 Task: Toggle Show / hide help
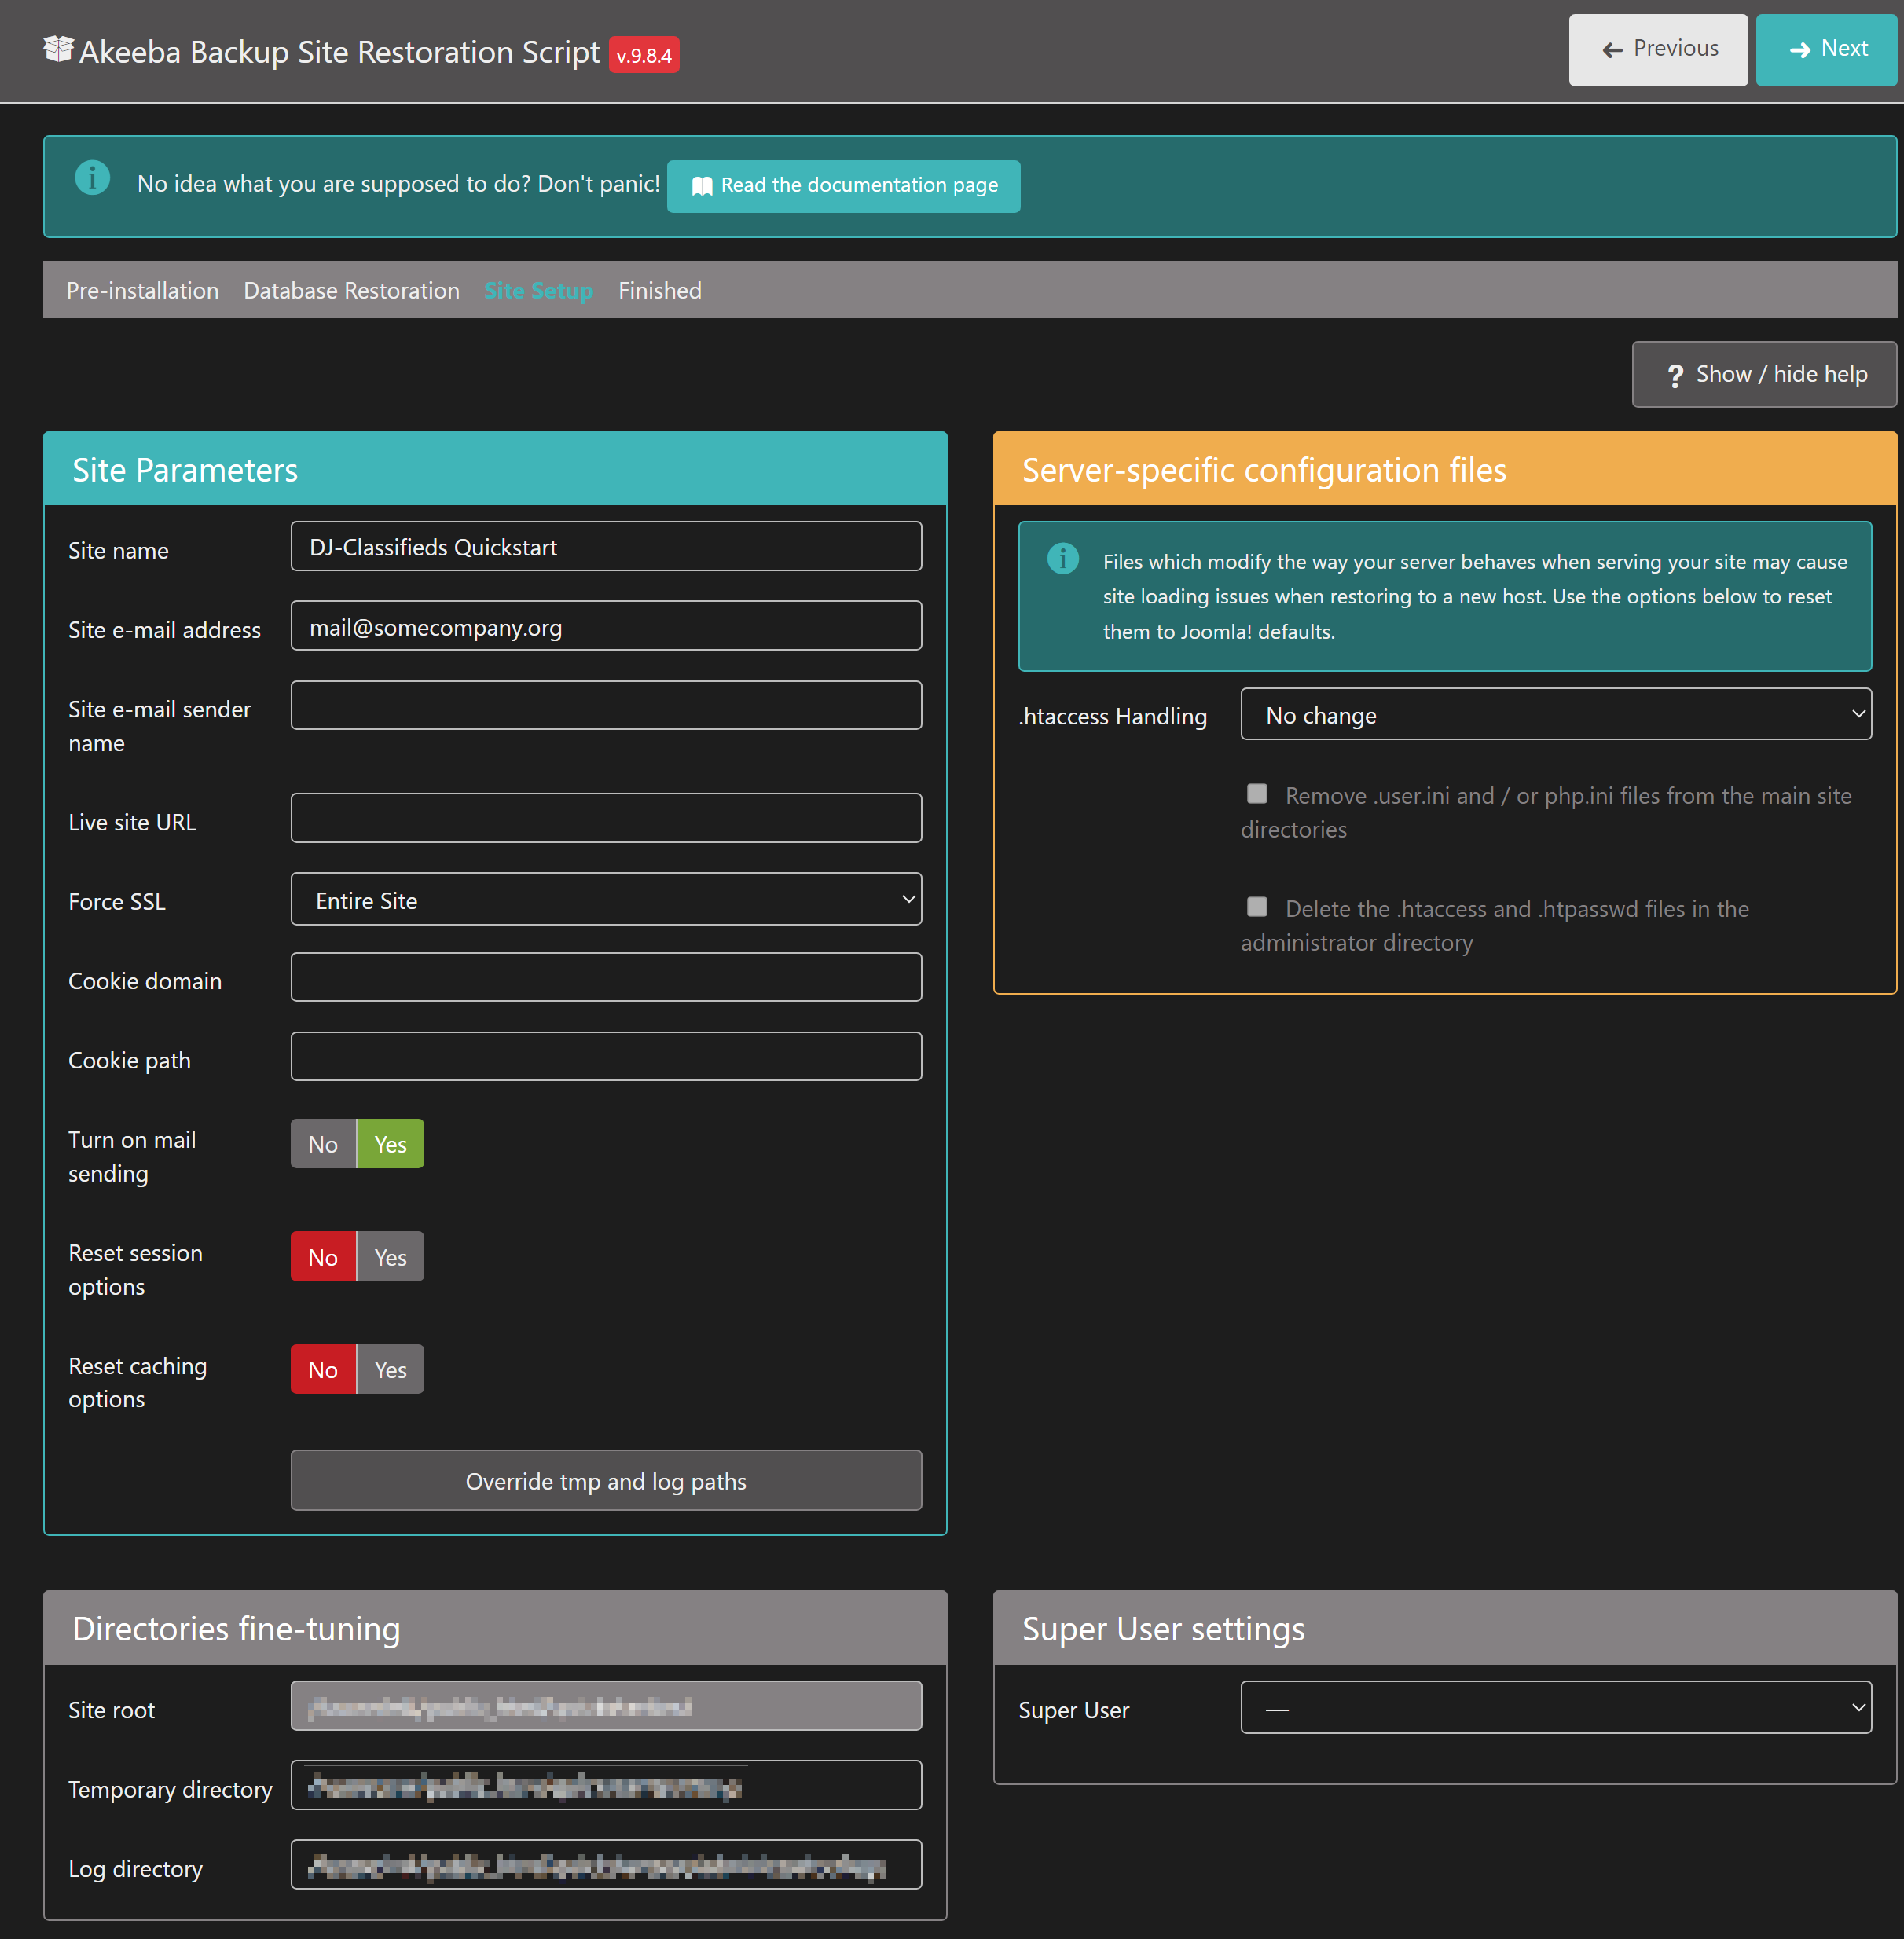point(1764,374)
